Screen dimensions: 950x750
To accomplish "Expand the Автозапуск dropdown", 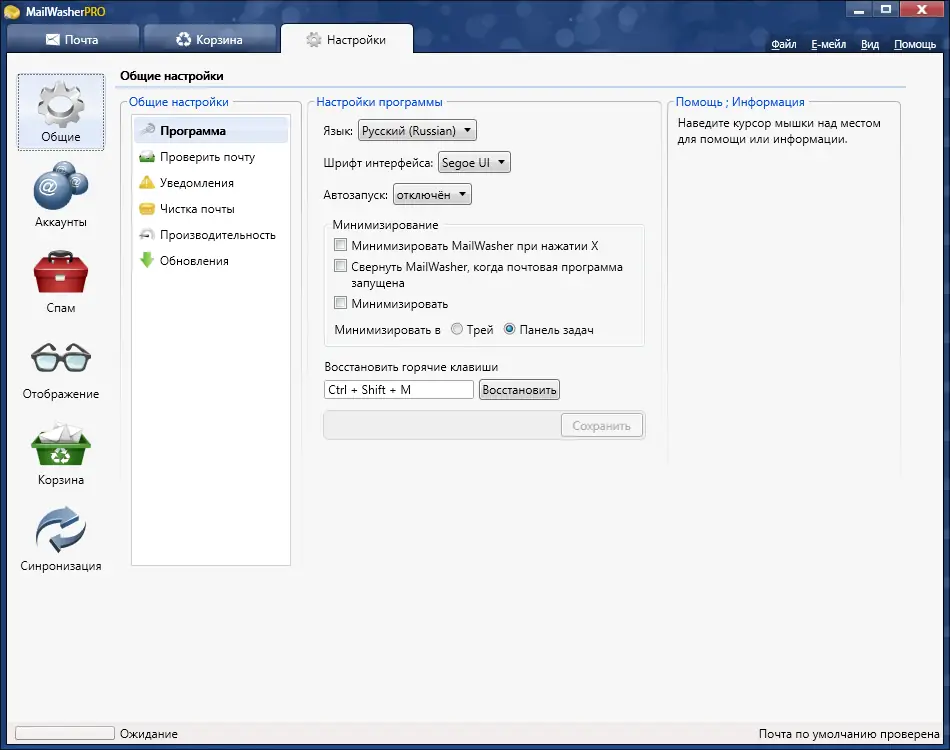I will 432,194.
